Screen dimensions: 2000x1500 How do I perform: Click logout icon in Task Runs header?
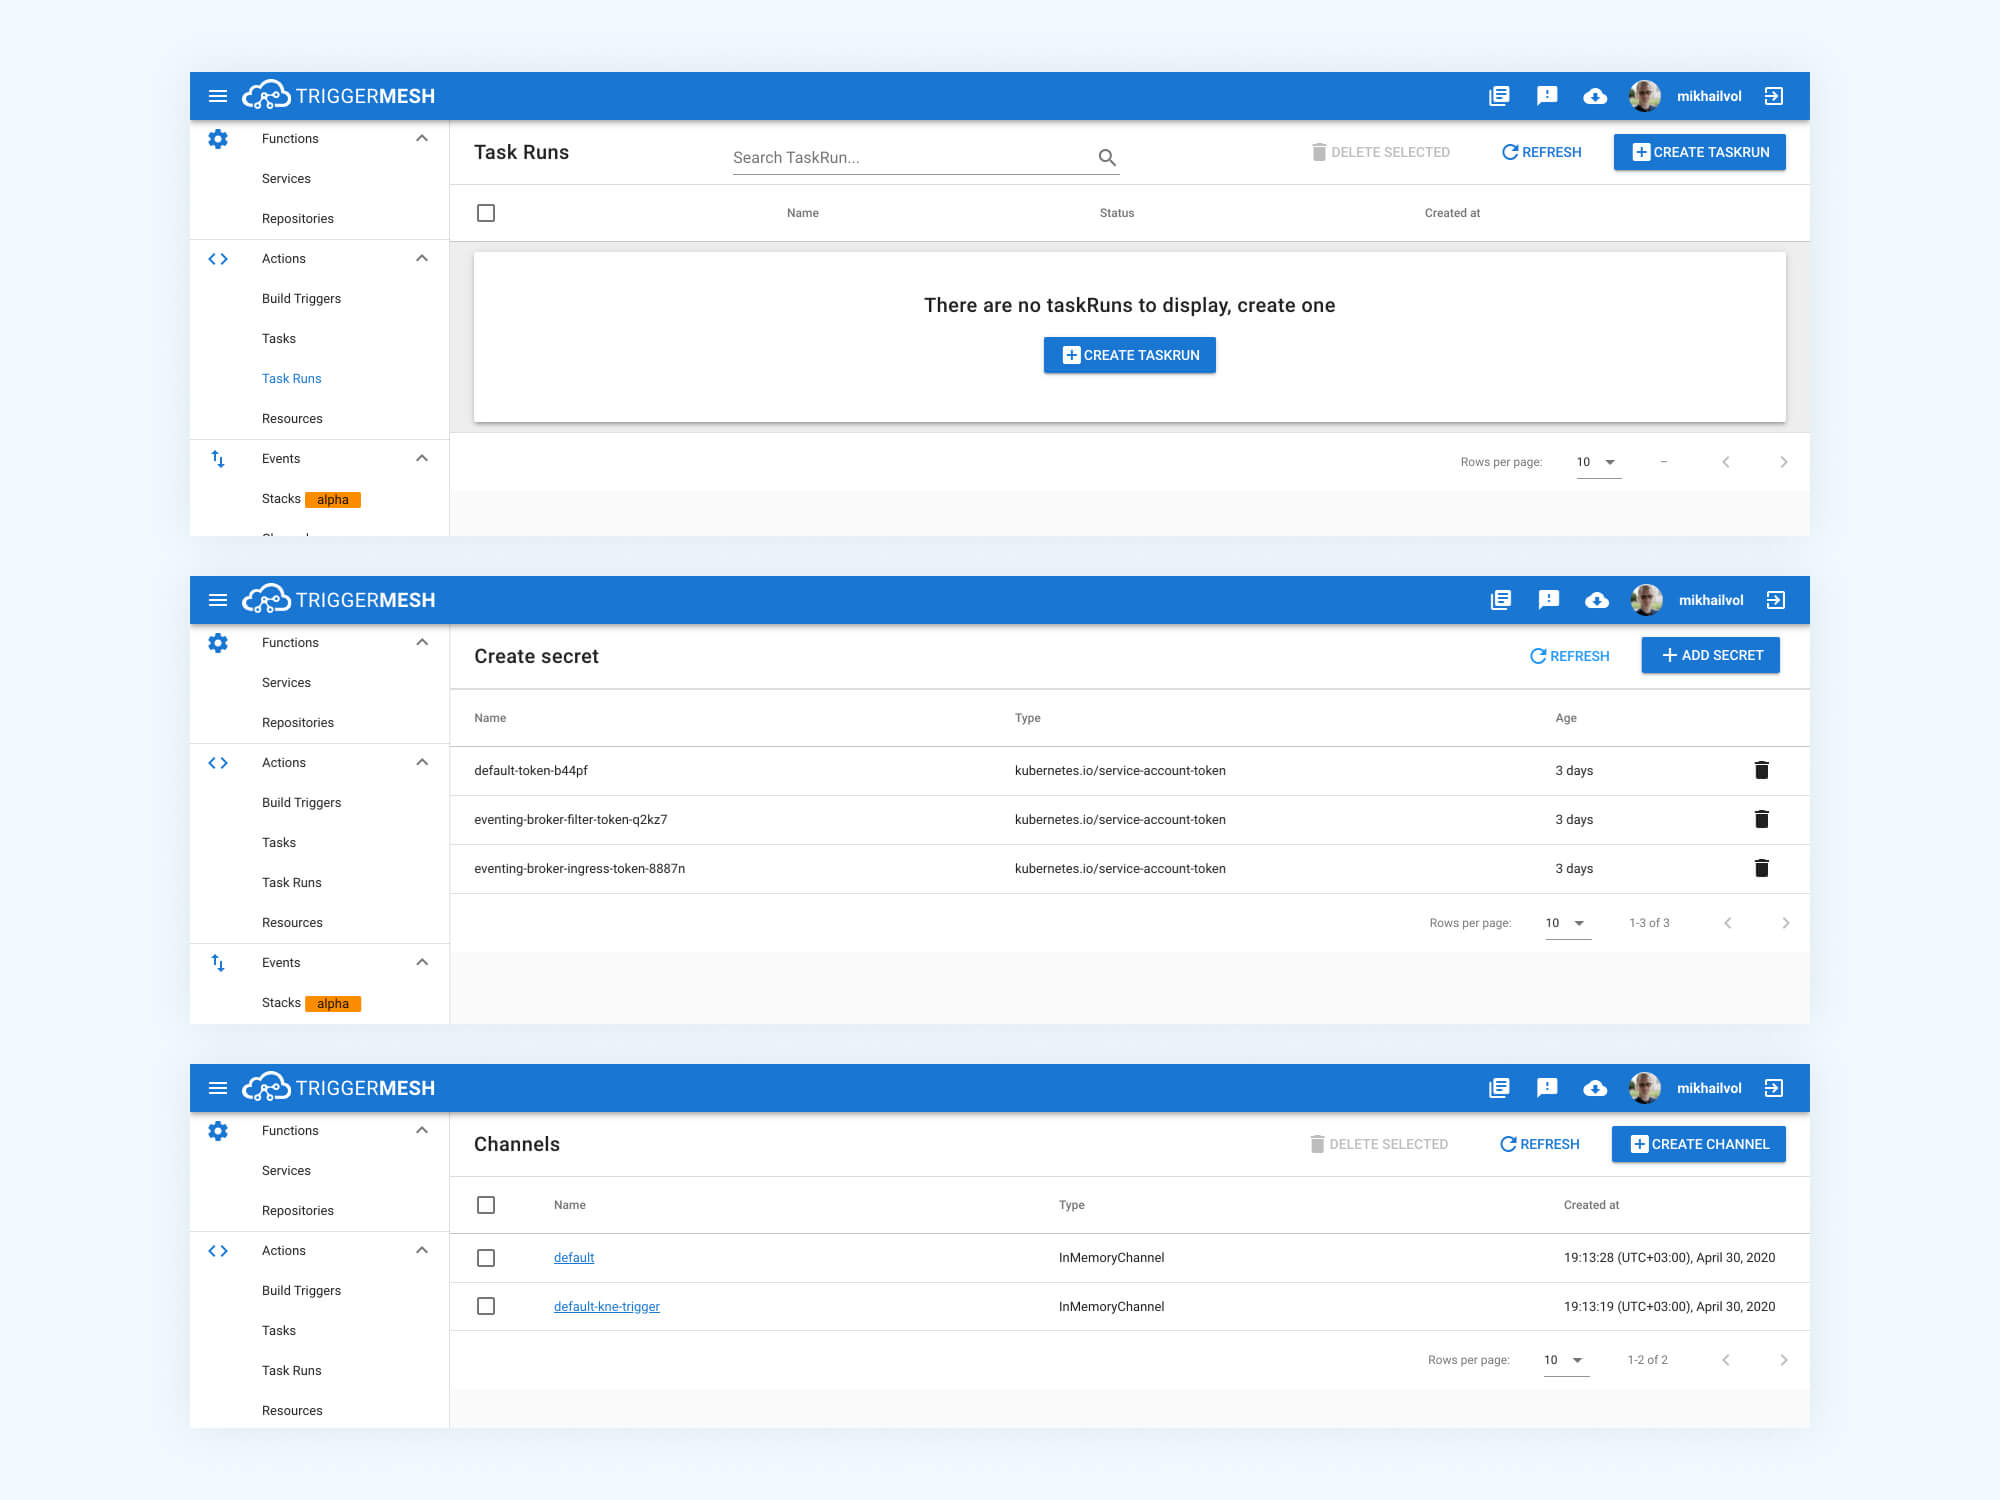point(1774,96)
